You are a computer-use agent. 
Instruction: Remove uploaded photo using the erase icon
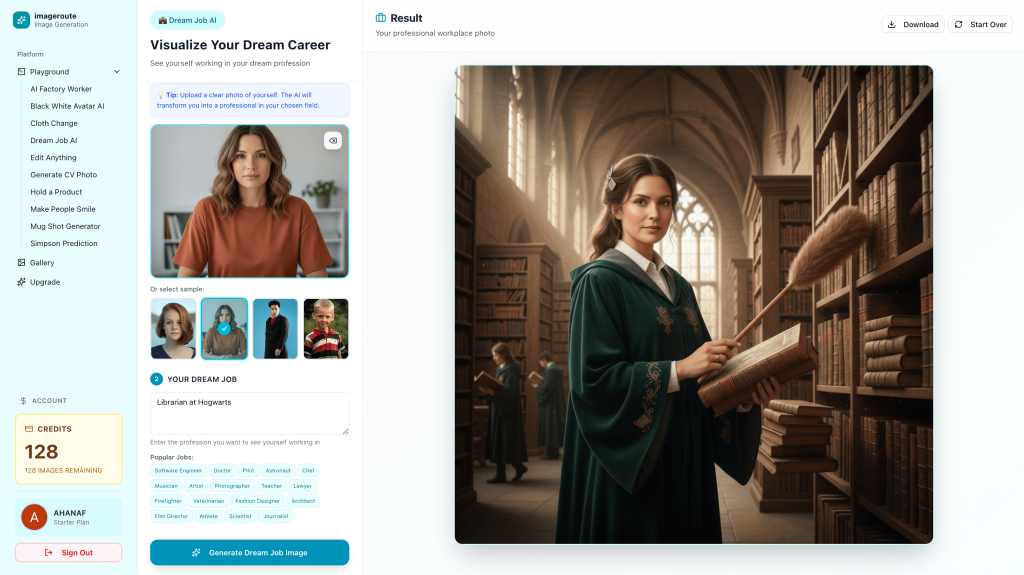333,140
